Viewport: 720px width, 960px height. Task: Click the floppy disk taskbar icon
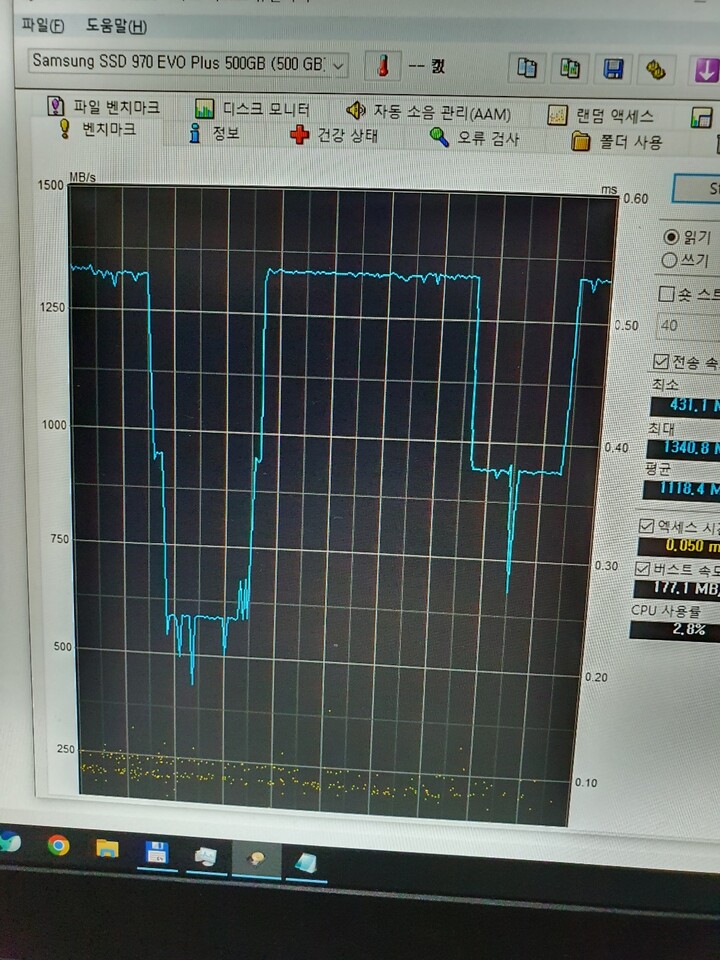(157, 852)
